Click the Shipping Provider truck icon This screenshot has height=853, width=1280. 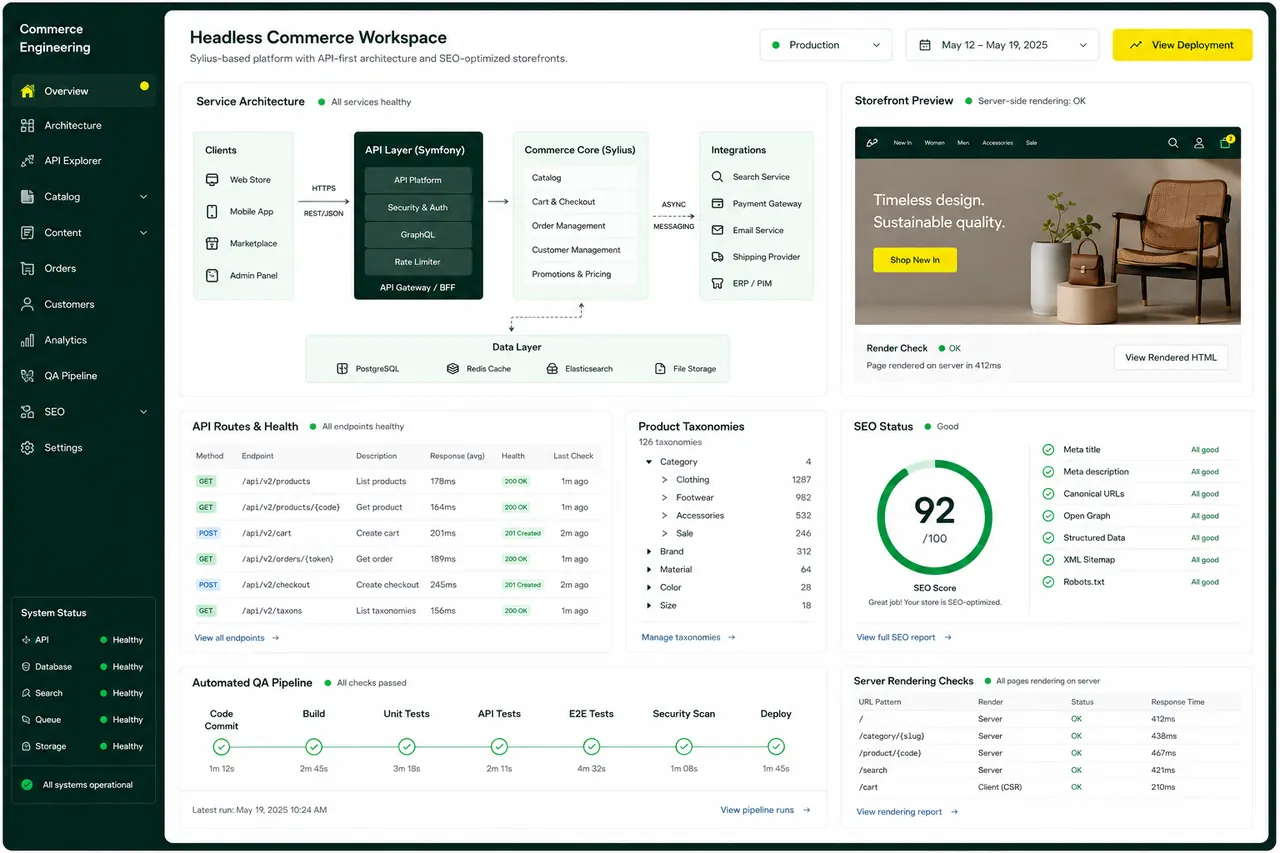(717, 257)
